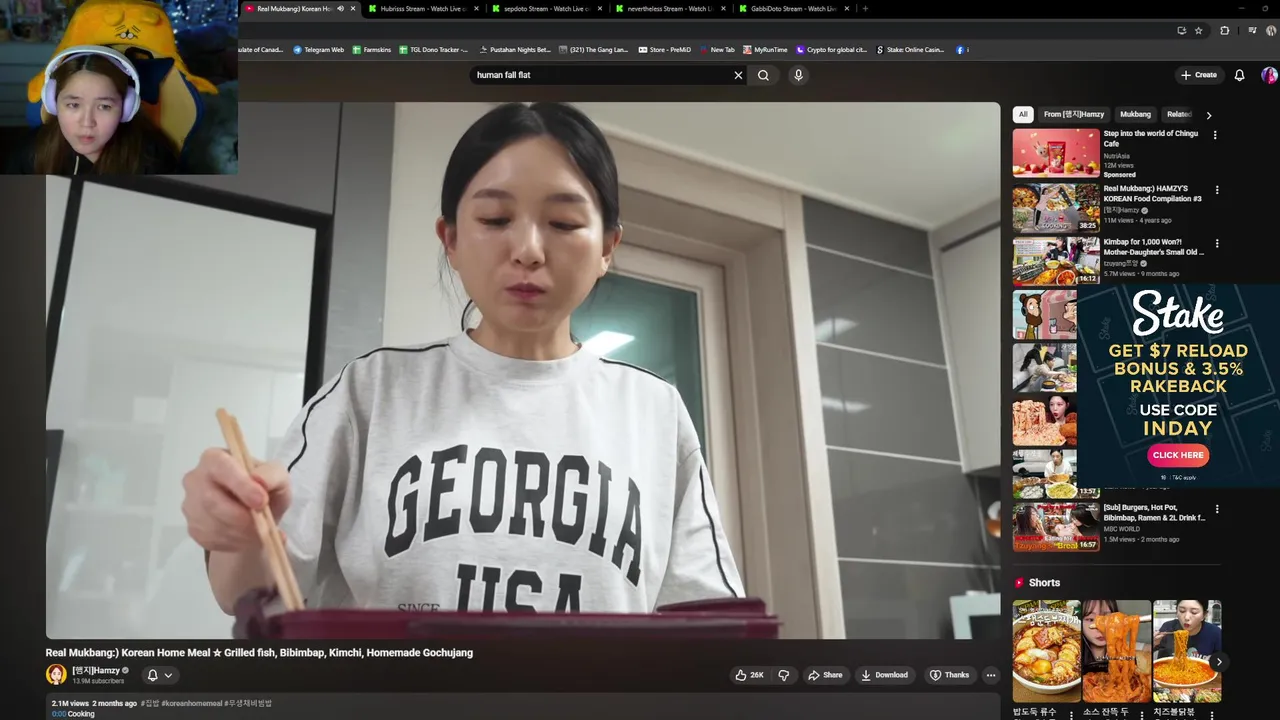The width and height of the screenshot is (1280, 720).
Task: Open TGL Dono Tracker bookmark
Action: 433,49
